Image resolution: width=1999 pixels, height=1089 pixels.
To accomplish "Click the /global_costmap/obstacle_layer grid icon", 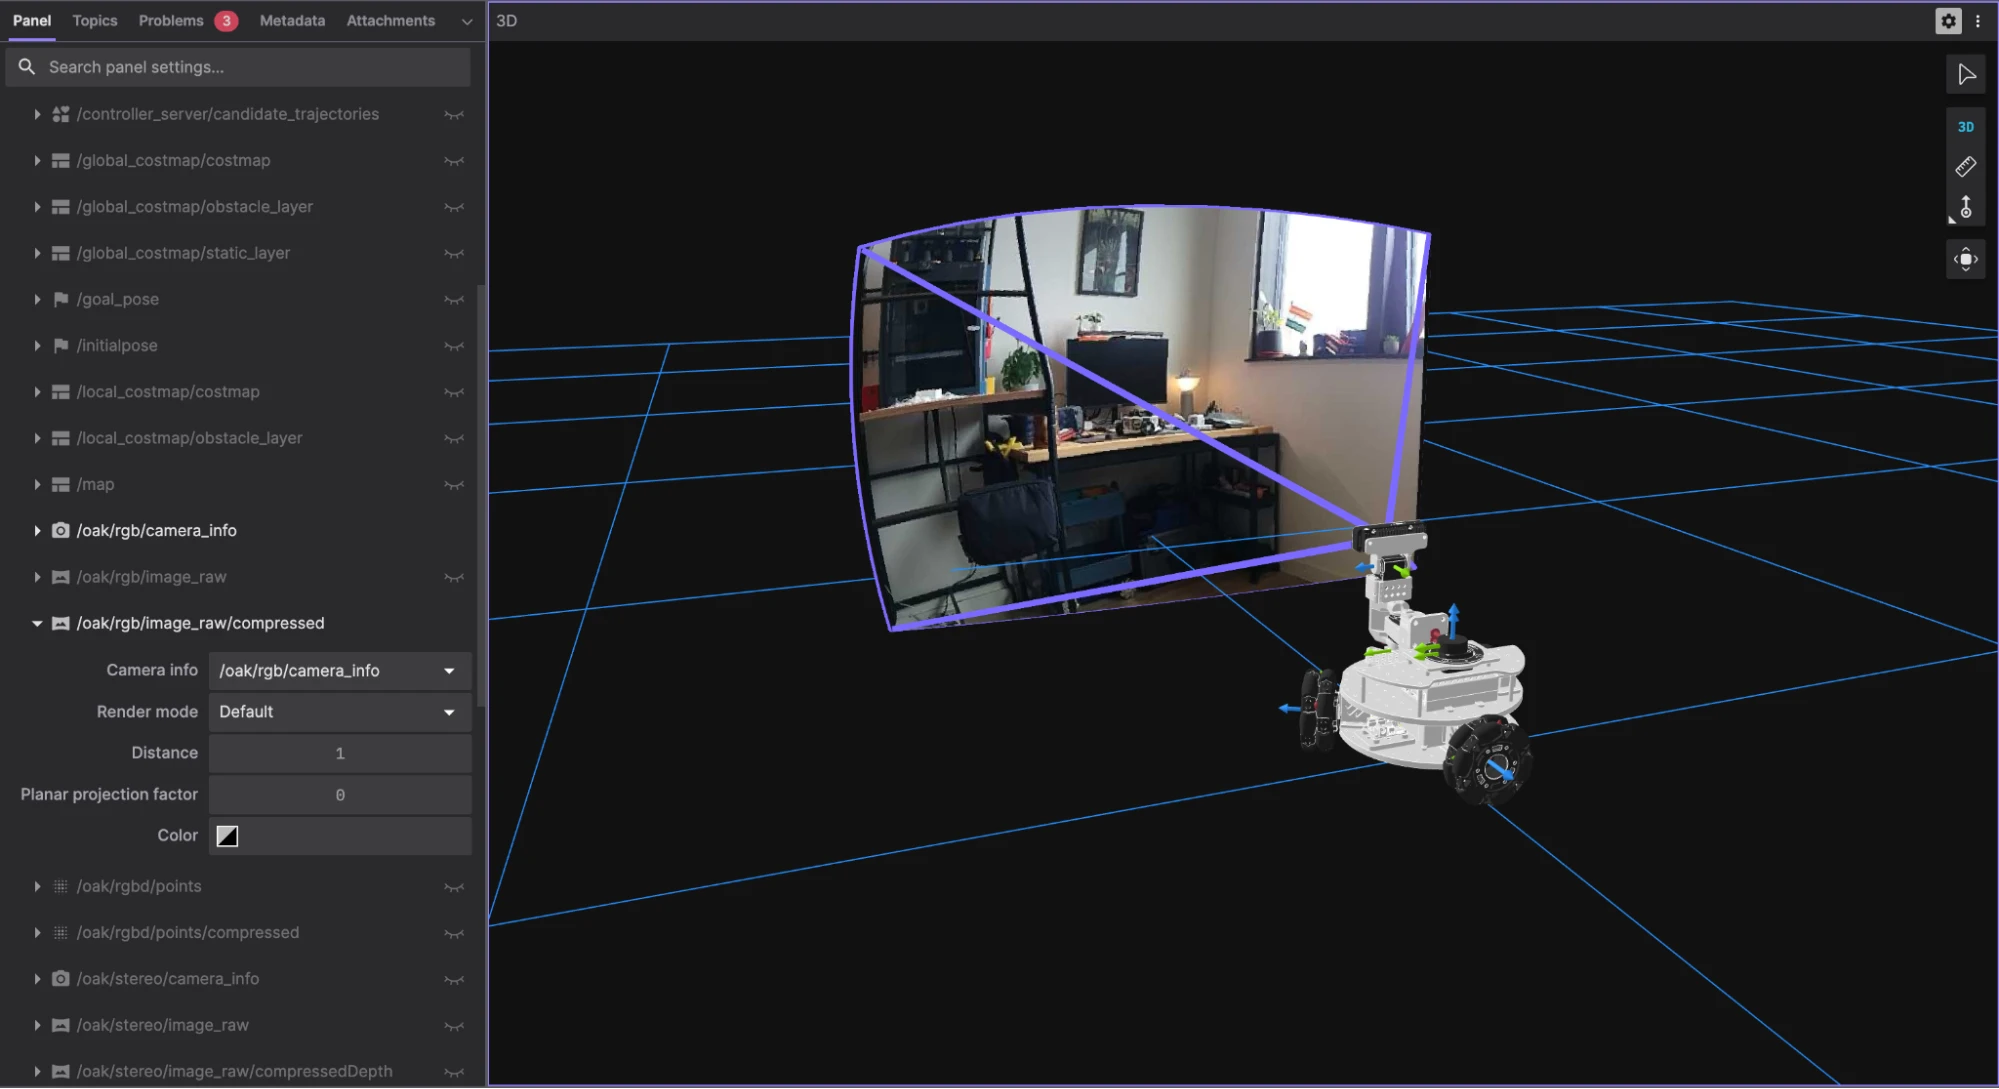I will point(61,207).
